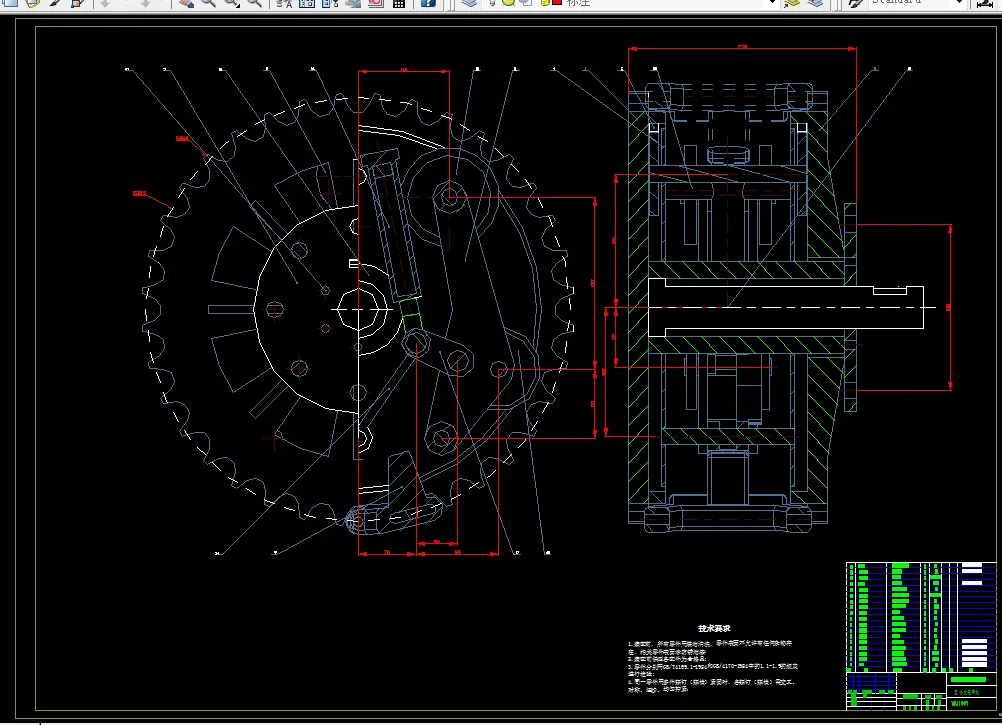Select the title block at bottom right
Viewport: 1002px width, 725px height.
pyautogui.click(x=921, y=691)
